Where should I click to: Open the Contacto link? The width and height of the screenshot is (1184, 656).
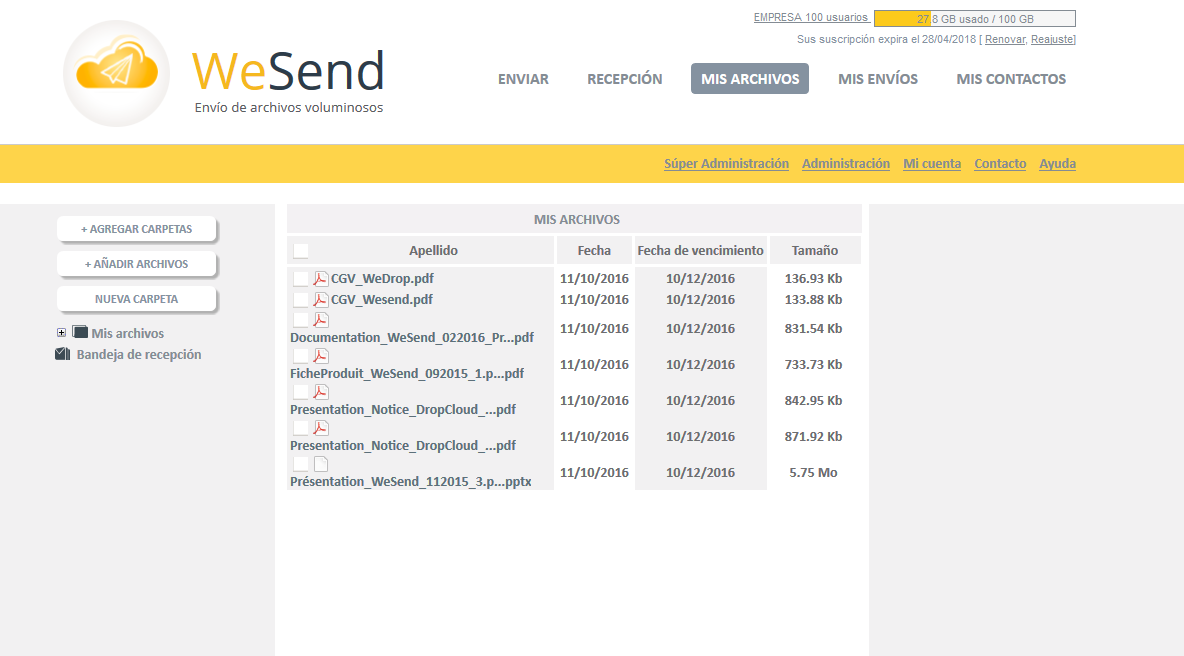point(1000,163)
